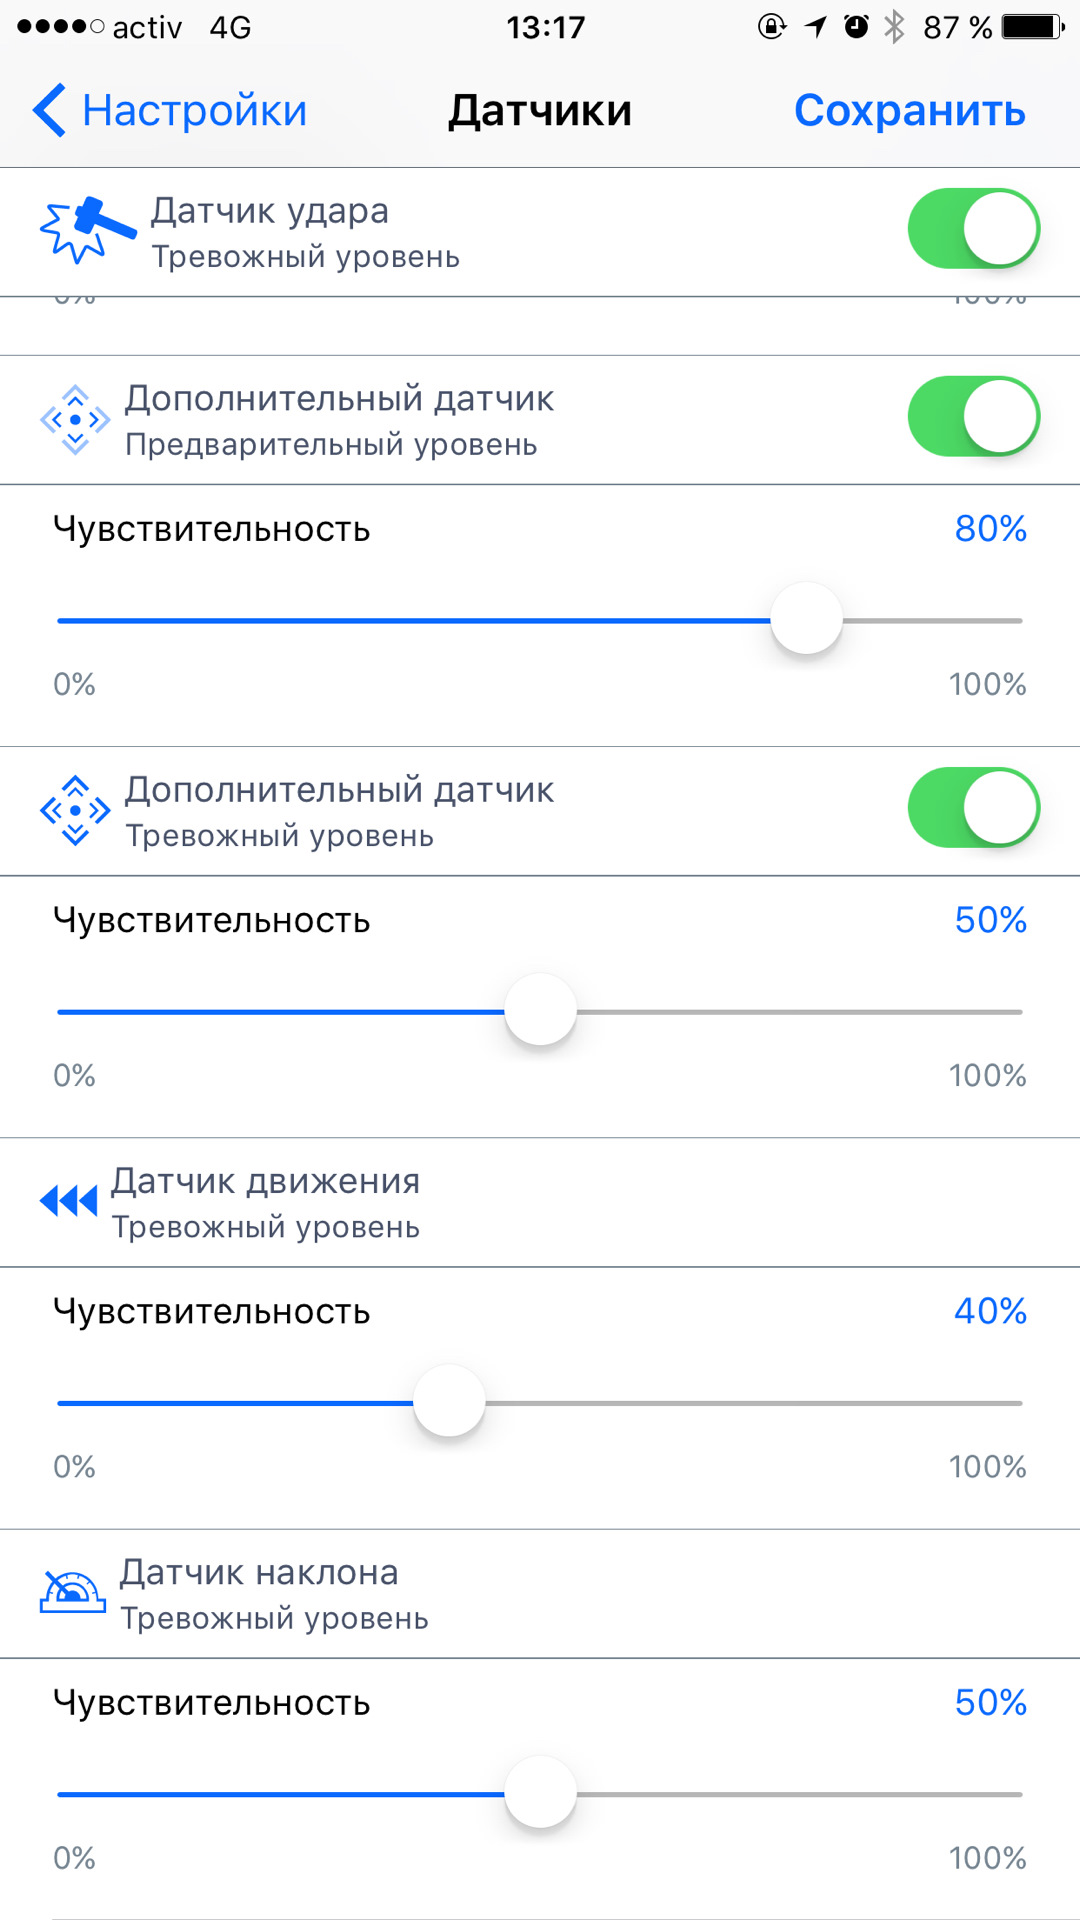Screen dimensions: 1080x1920
Task: Tap the additional sensor preliminary level icon
Action: pyautogui.click(x=75, y=419)
